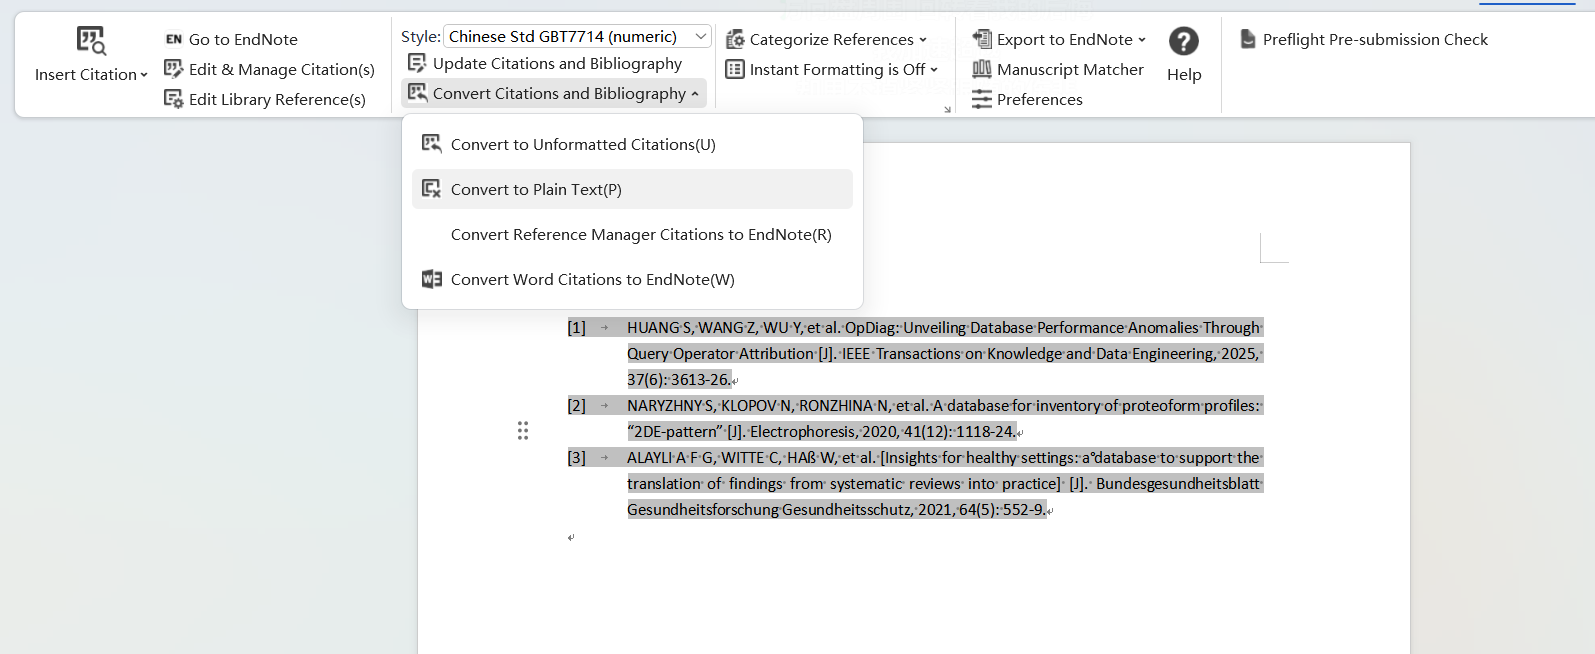Screen dimensions: 1595x654
Task: Click reference number [3] in bibliography
Action: [577, 458]
